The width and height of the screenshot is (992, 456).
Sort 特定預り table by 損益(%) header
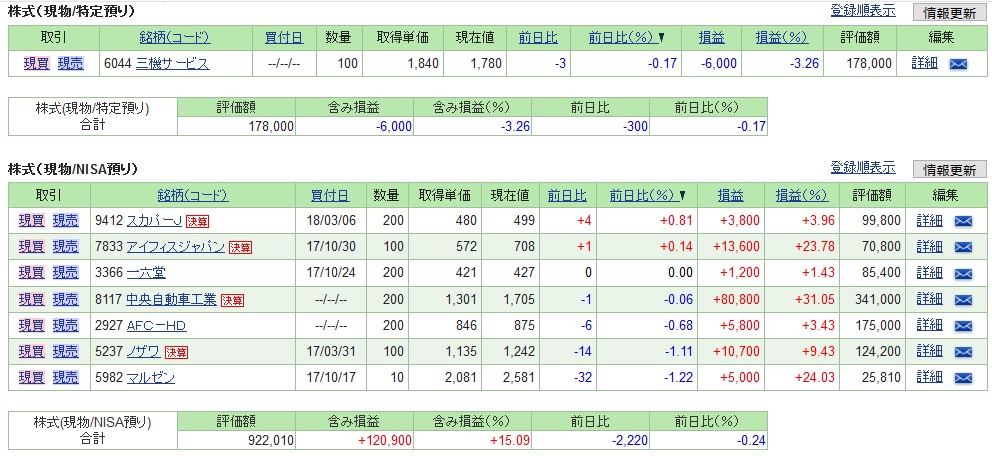pyautogui.click(x=782, y=37)
